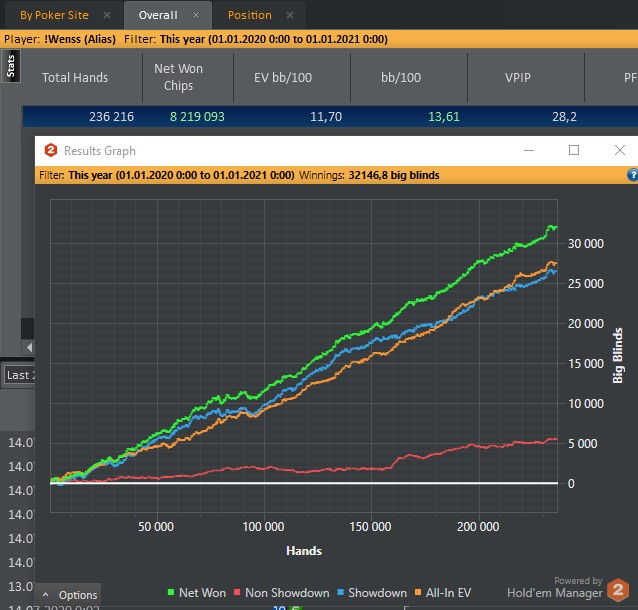Toggle the All-In EV legend entry
Screen dimensions: 638x610
point(443,593)
